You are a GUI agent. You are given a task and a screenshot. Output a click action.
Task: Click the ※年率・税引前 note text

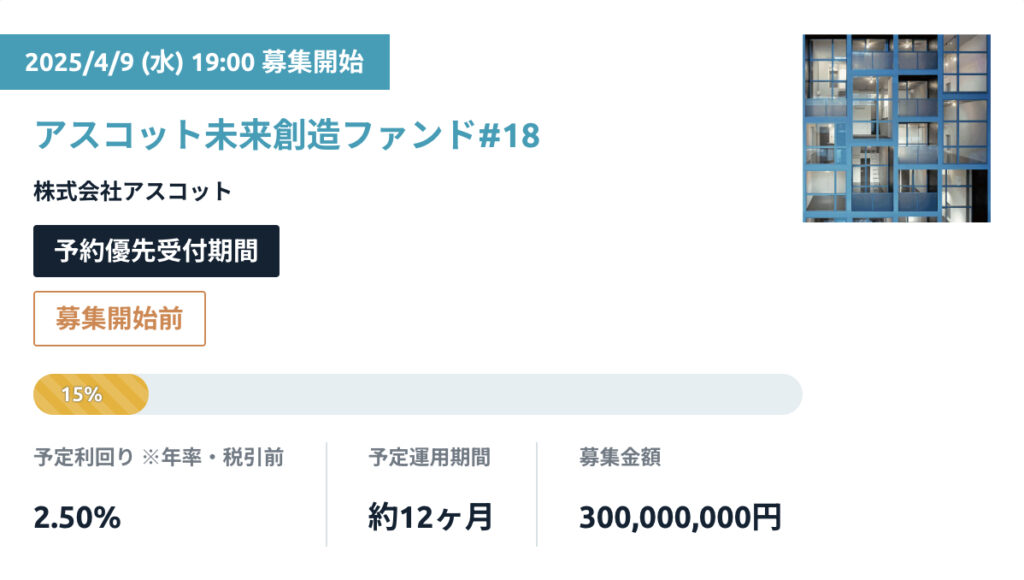click(213, 457)
